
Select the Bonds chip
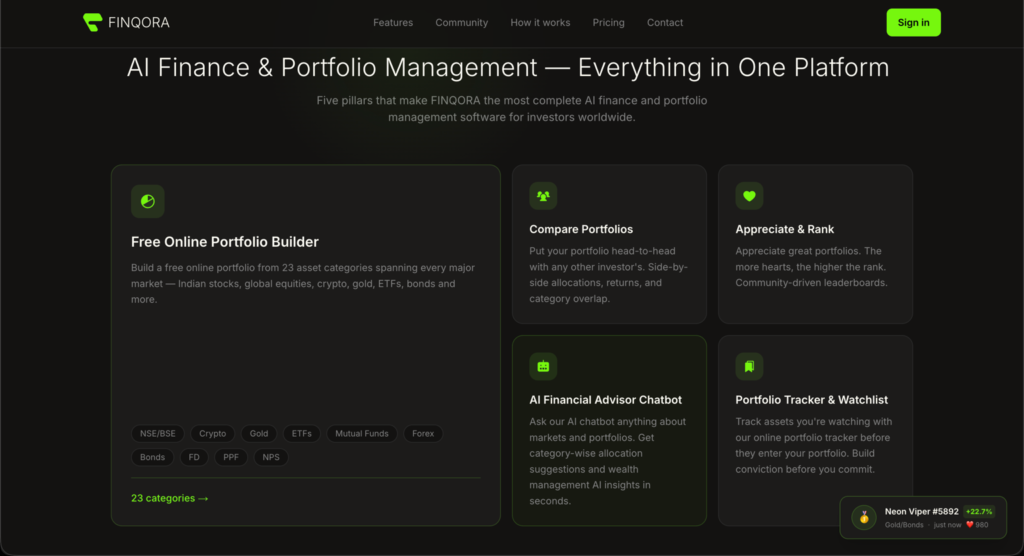152,457
